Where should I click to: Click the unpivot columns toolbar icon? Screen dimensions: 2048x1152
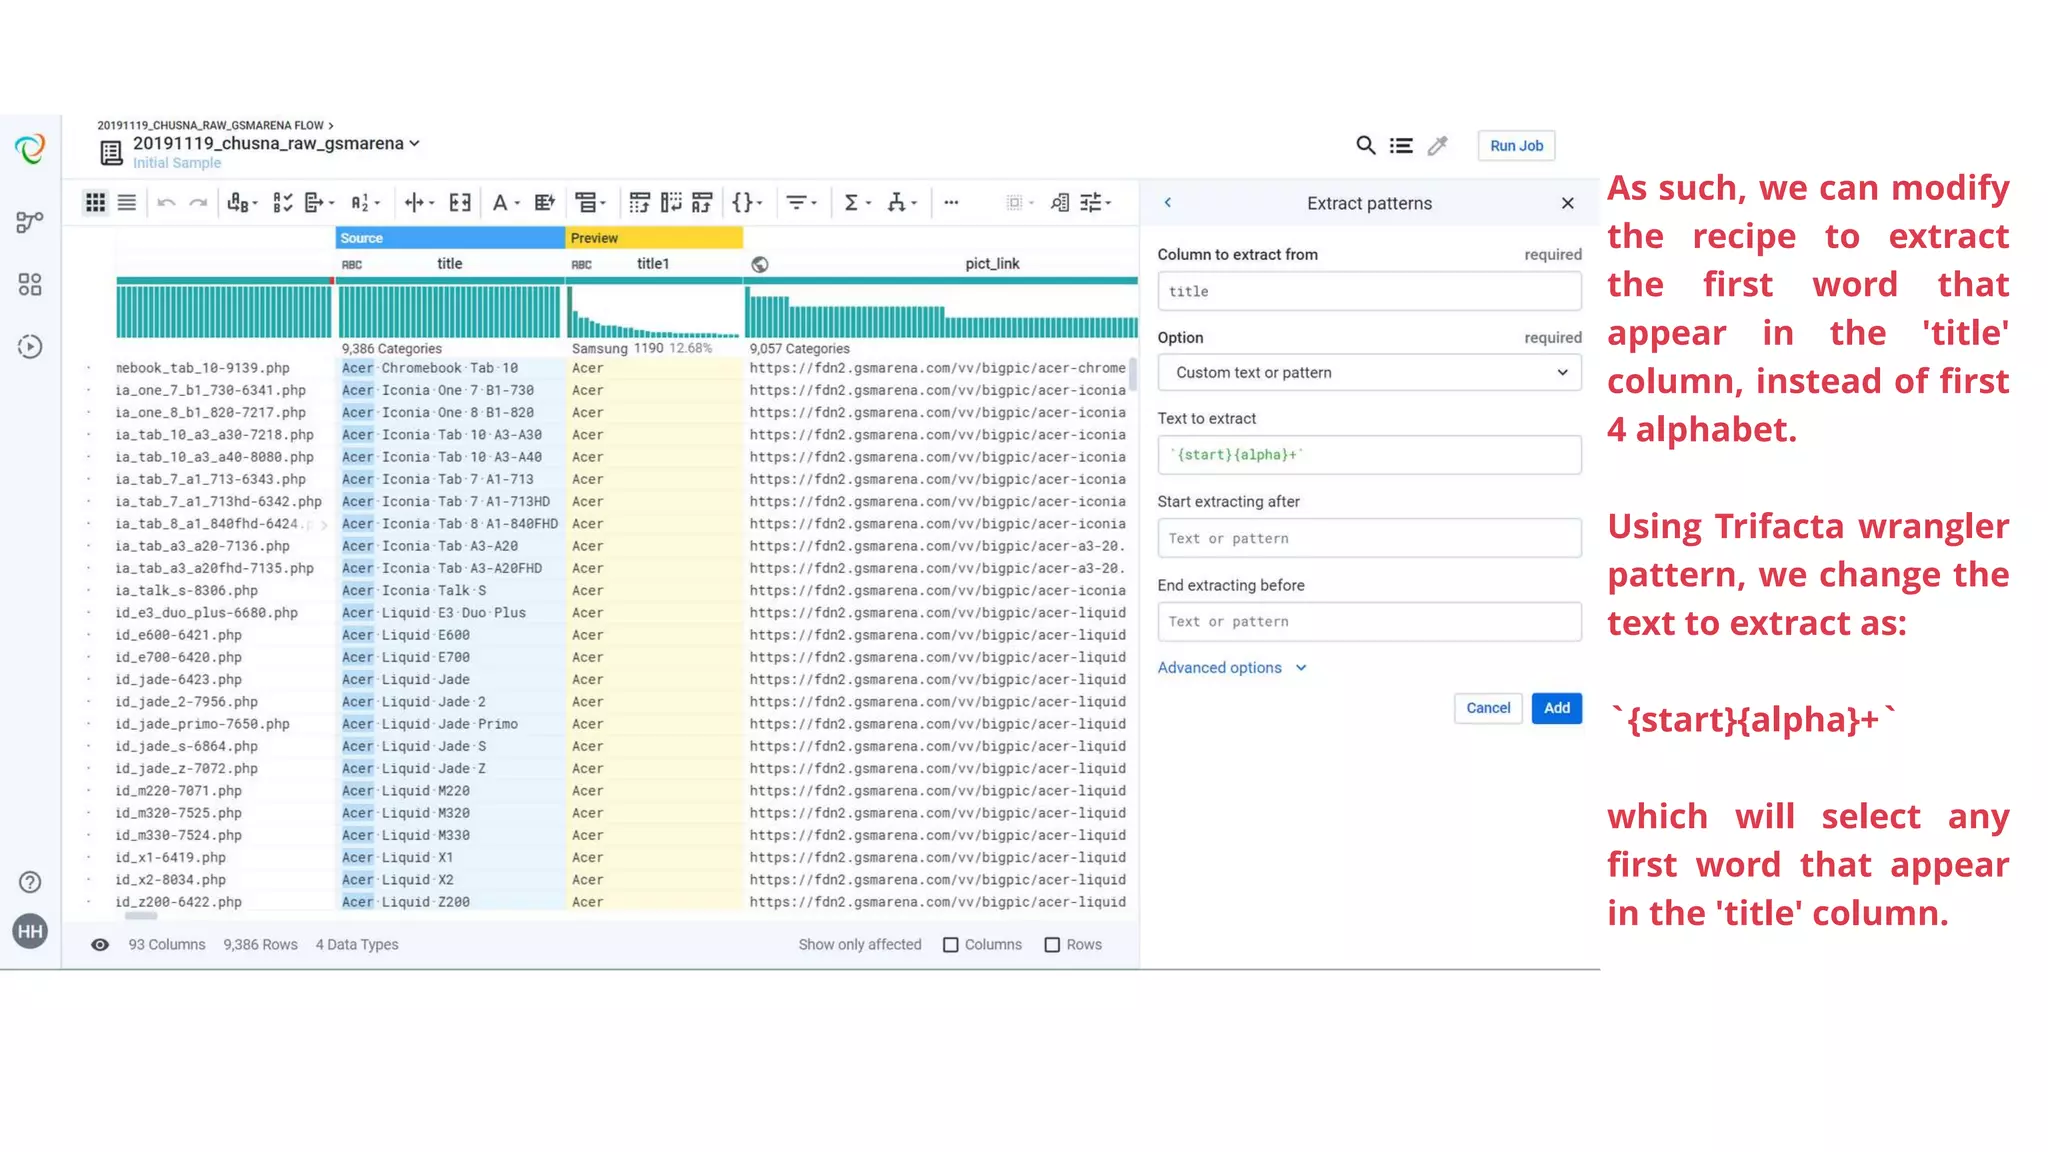[671, 203]
